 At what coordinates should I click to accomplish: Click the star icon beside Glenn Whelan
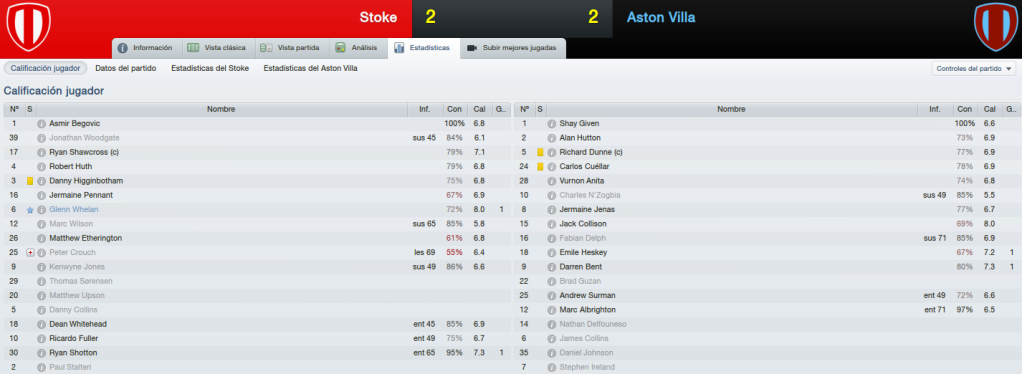(30, 210)
